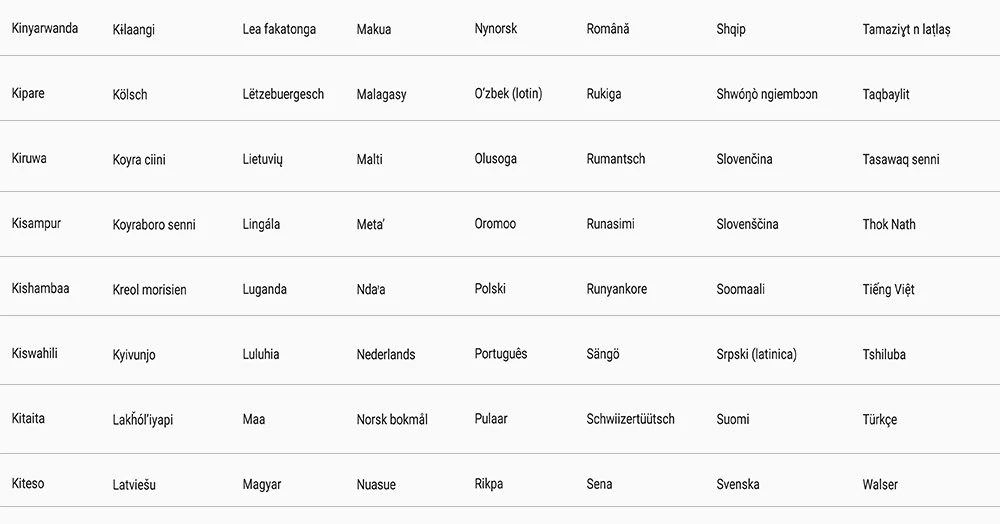Viewport: 1000px width, 524px height.
Task: Select Nederlands from the list
Action: (x=386, y=354)
